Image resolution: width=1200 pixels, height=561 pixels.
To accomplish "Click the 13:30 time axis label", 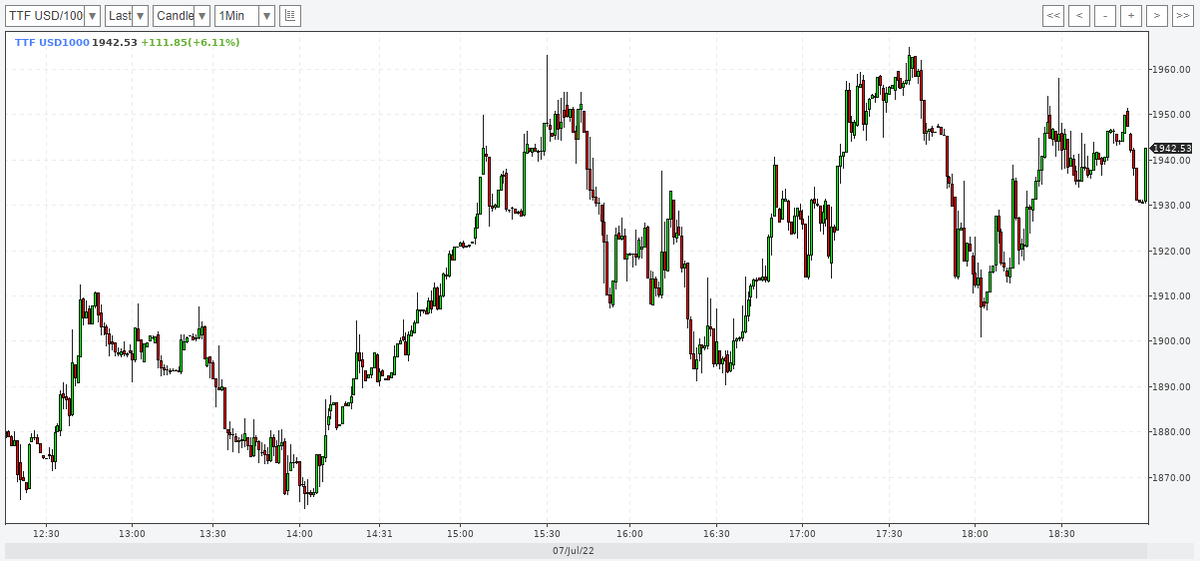I will coord(215,534).
